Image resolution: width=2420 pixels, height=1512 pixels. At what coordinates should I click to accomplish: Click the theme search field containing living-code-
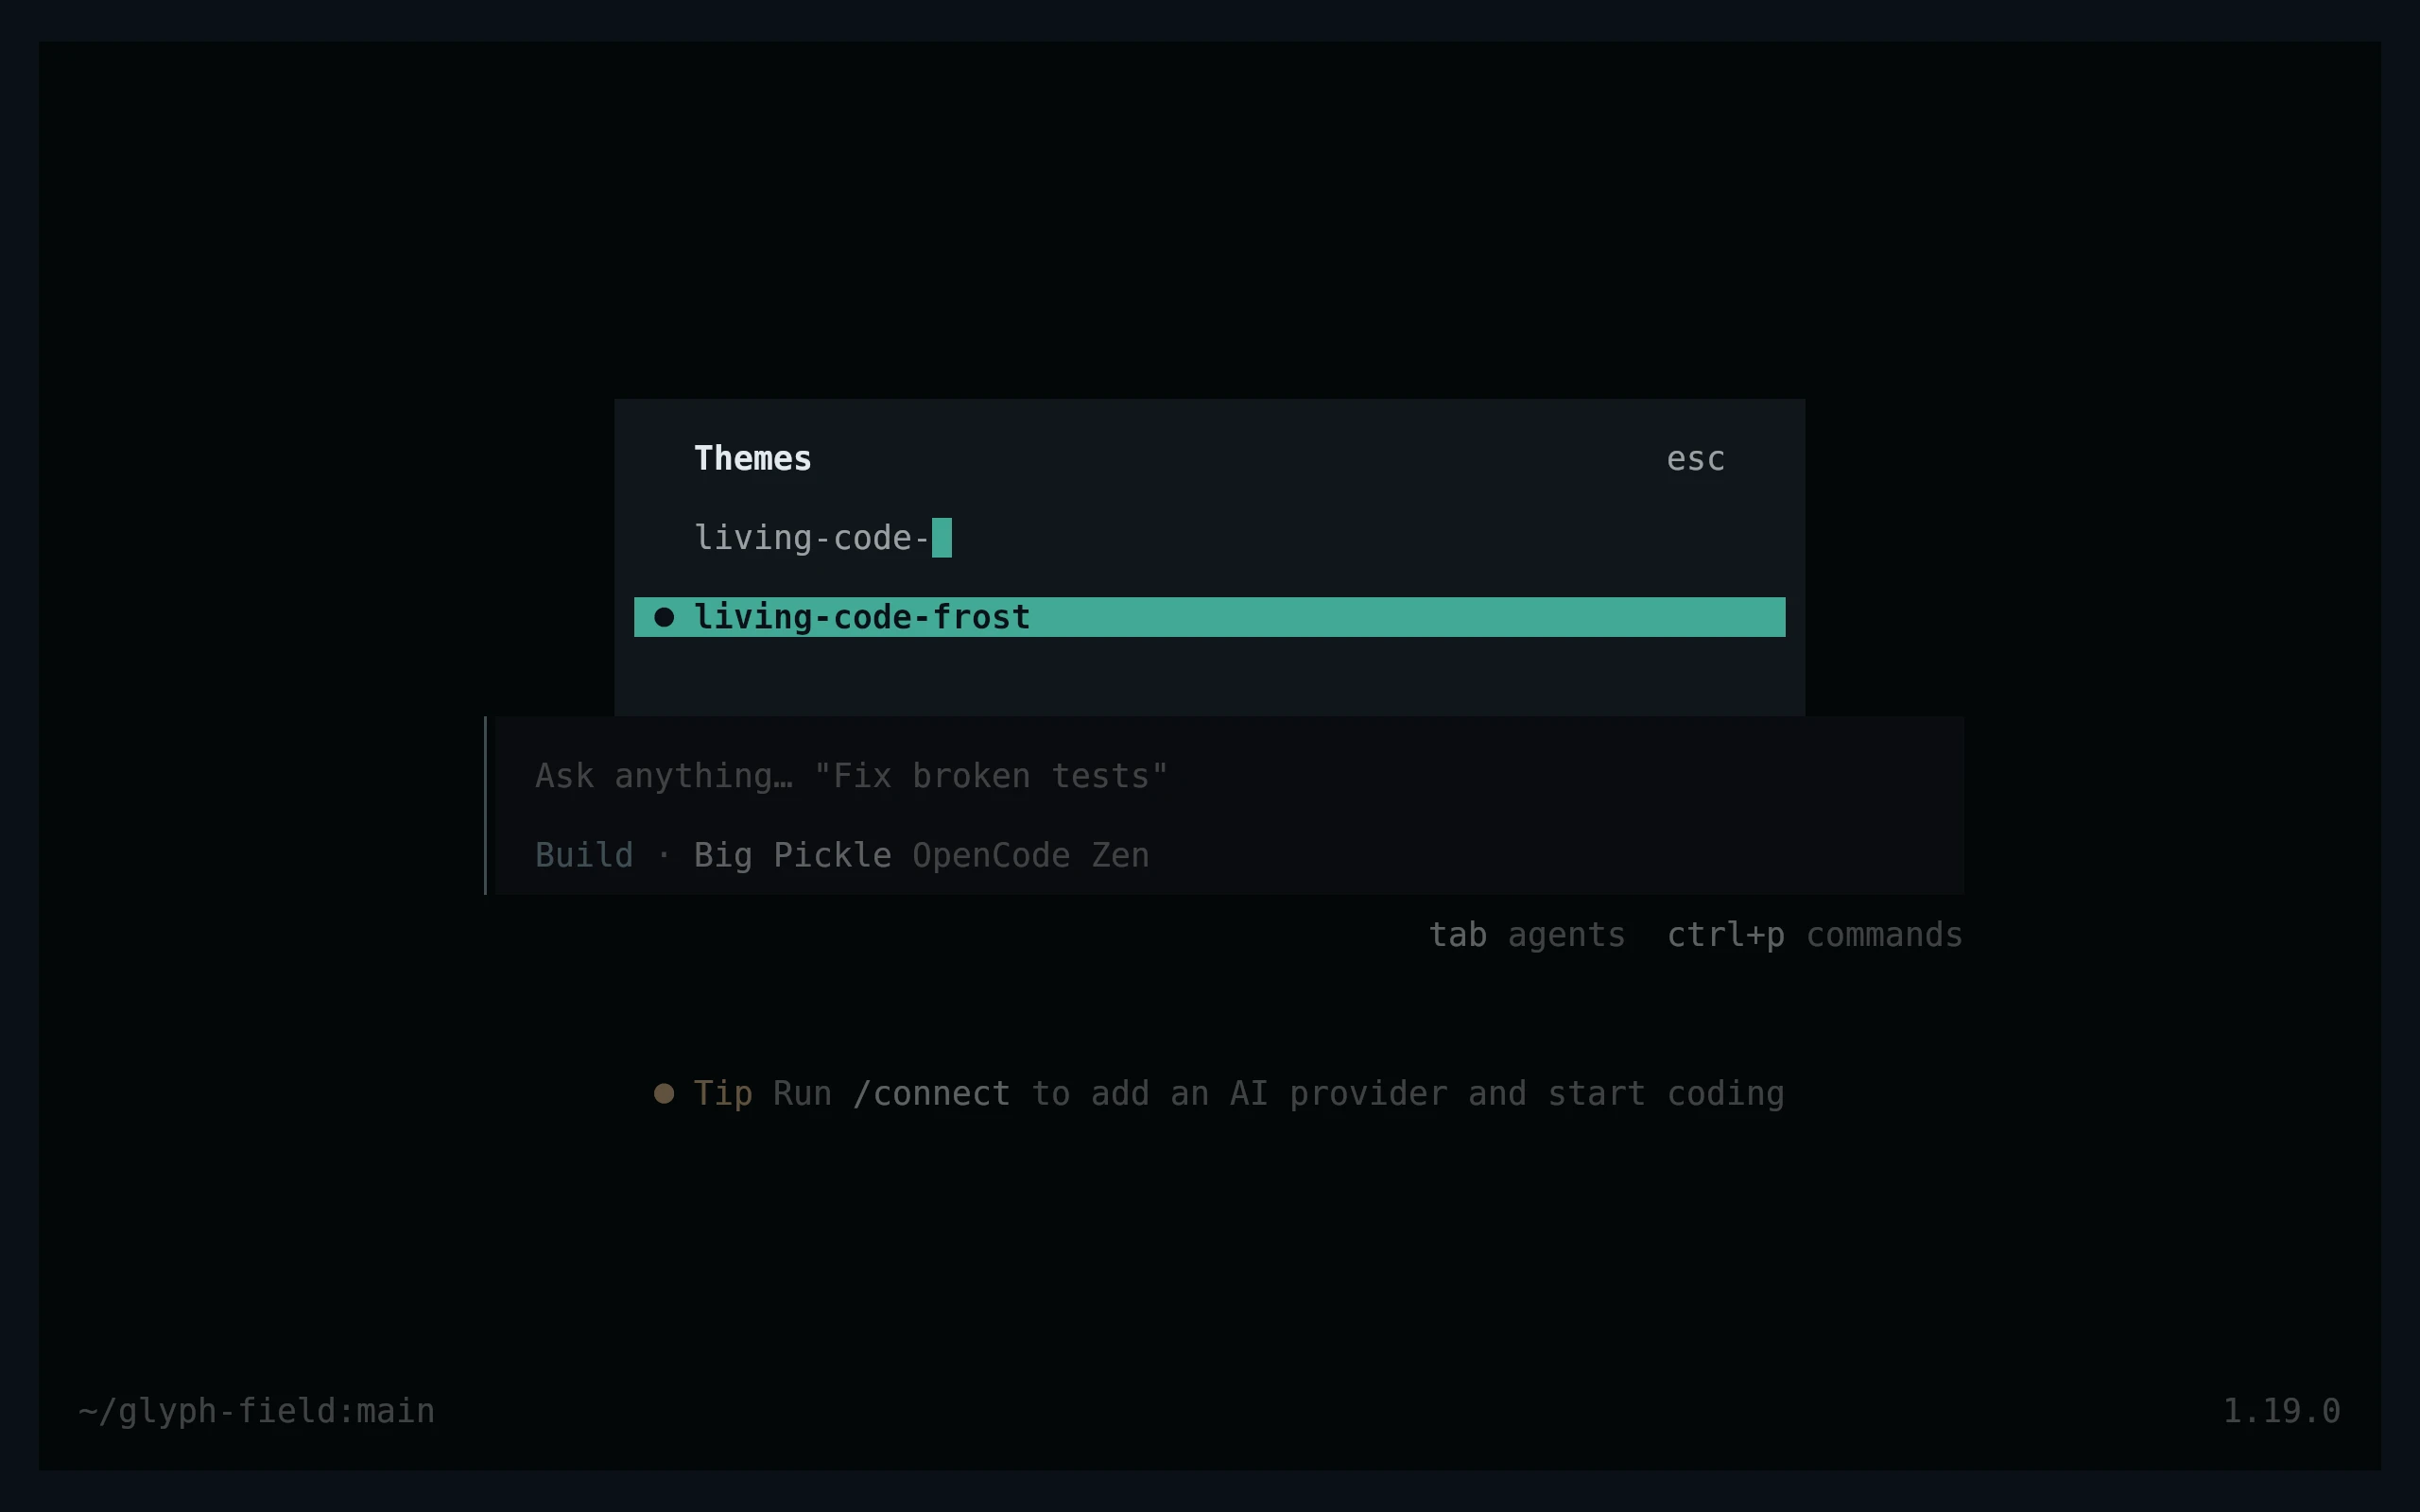point(1209,538)
